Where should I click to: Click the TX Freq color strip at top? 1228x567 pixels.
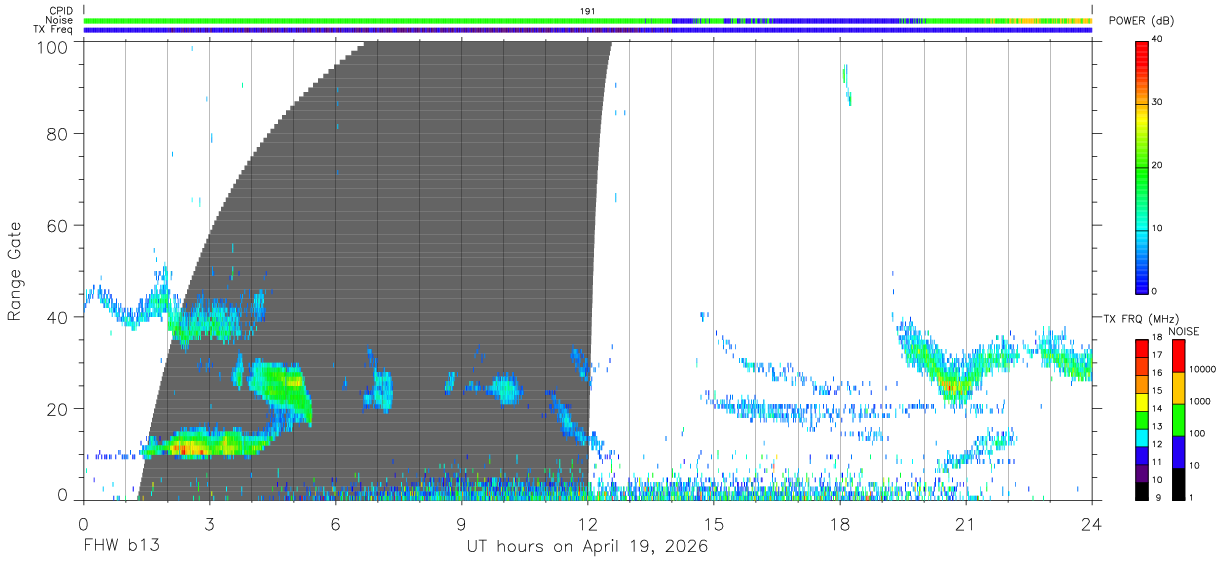[x=588, y=30]
